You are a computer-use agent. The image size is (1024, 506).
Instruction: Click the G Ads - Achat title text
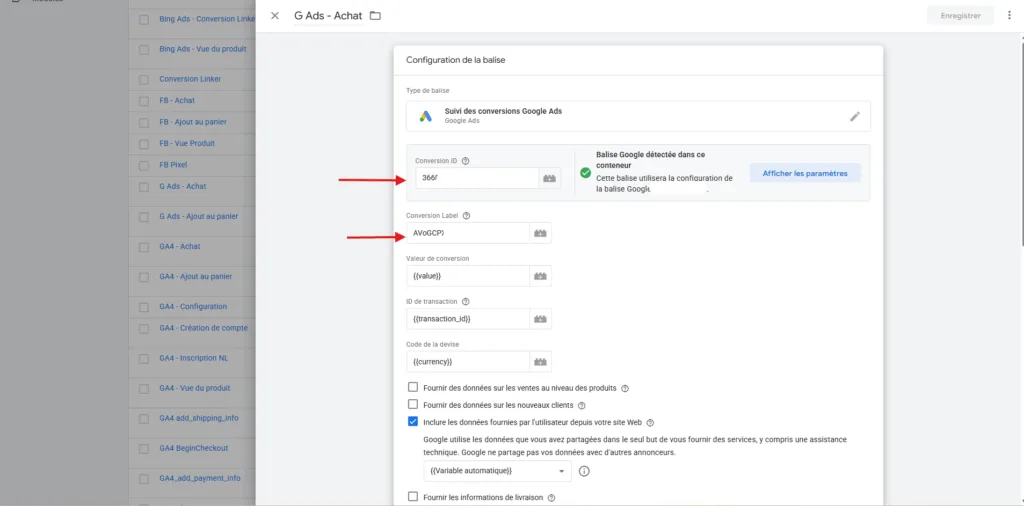[x=328, y=16]
